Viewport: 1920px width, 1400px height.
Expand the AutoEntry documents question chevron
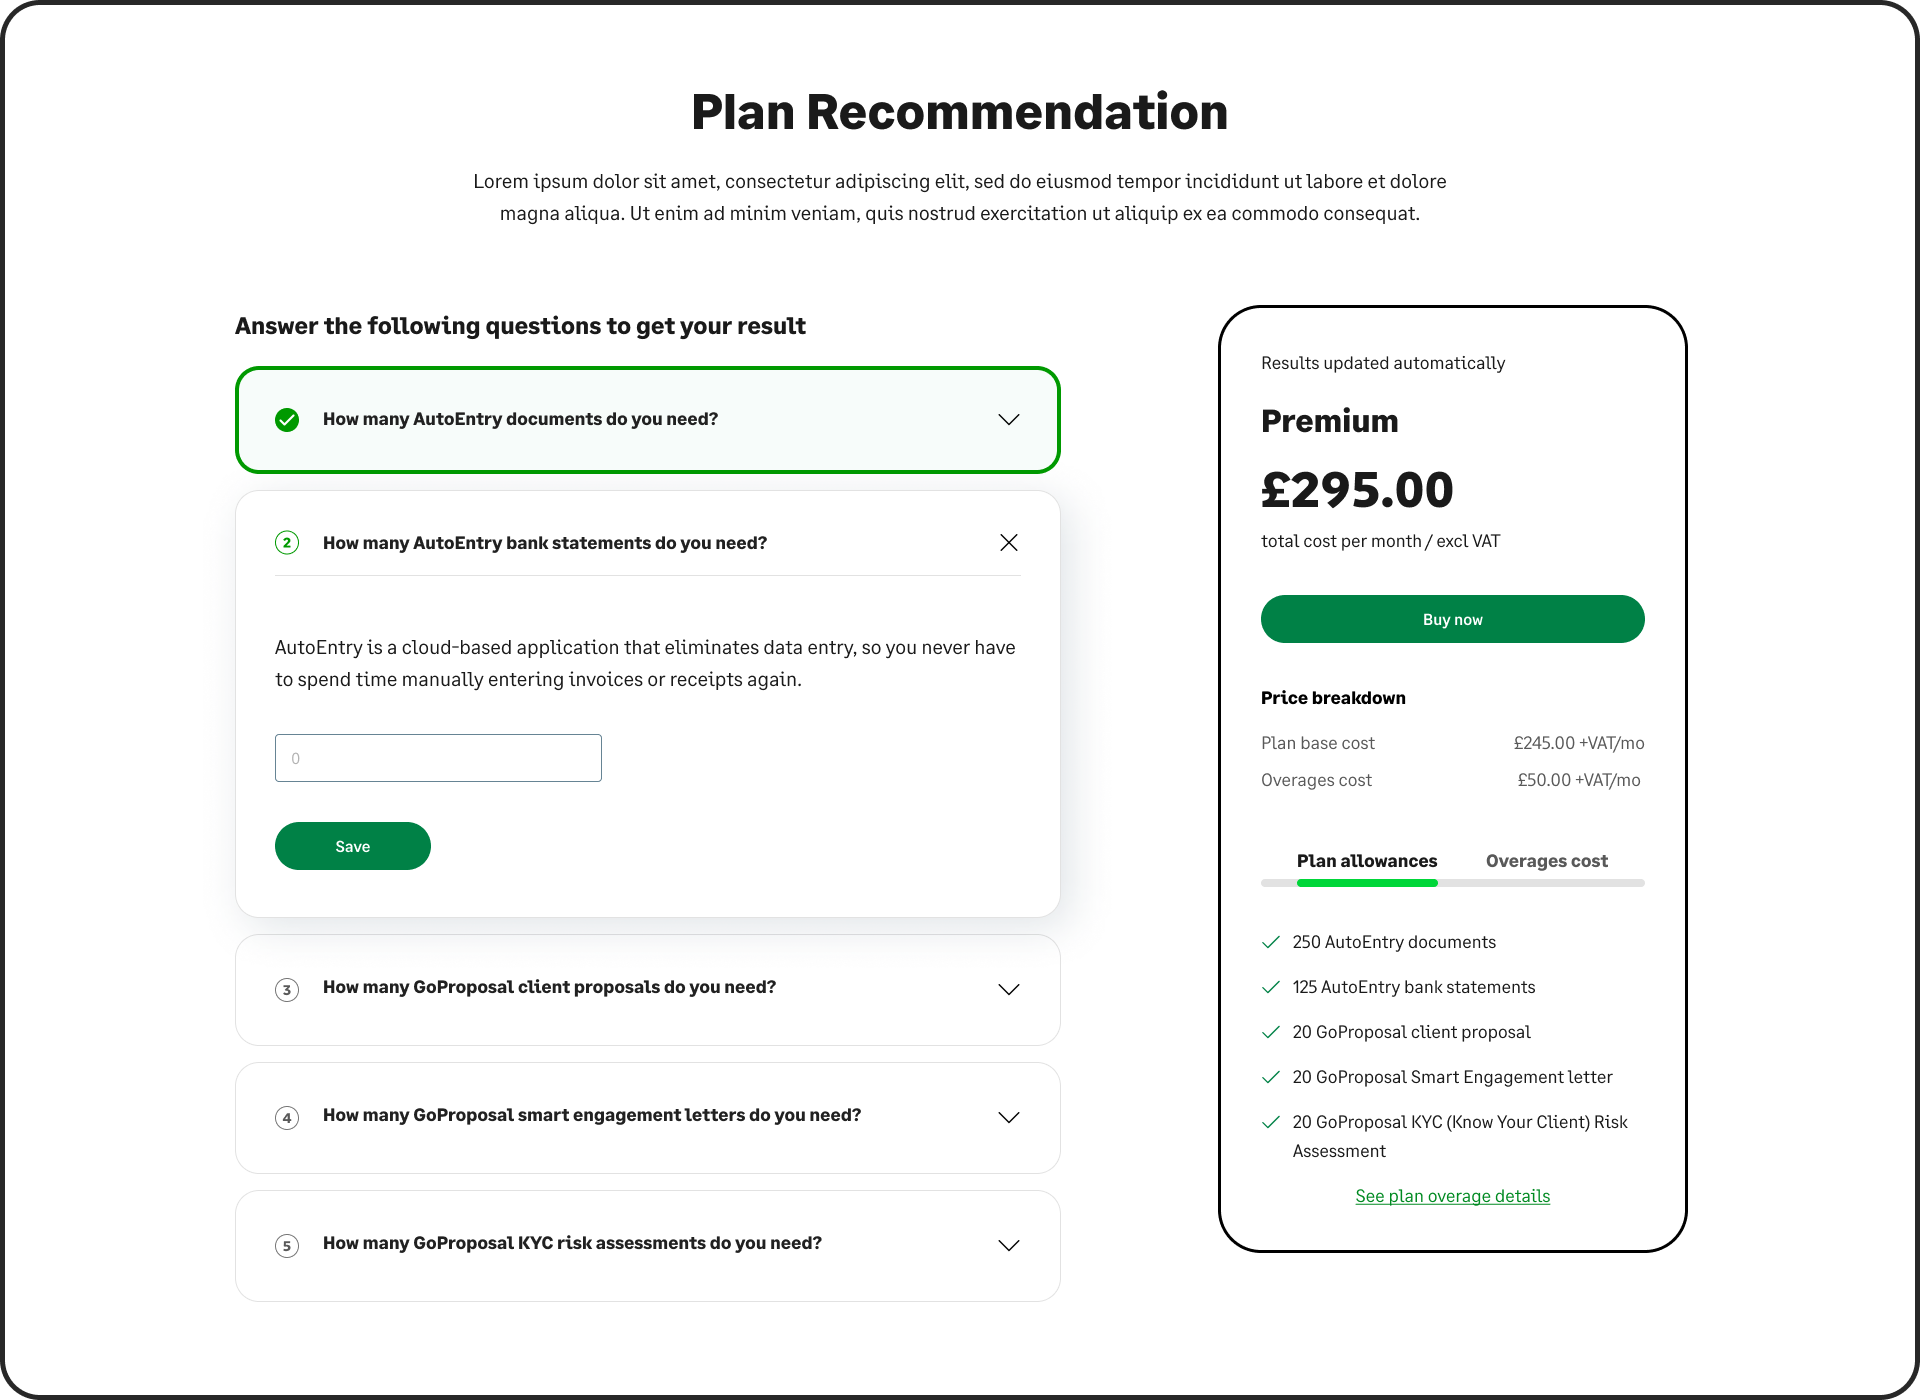[1009, 420]
